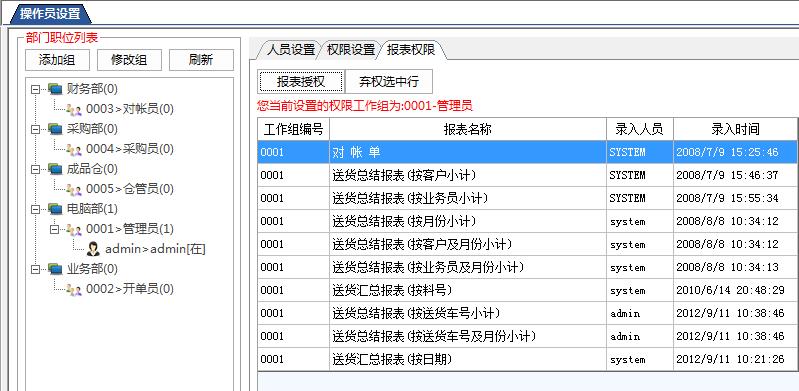This screenshot has height=391, width=799.
Task: Click the 财务部 department folder icon
Action: (x=55, y=89)
